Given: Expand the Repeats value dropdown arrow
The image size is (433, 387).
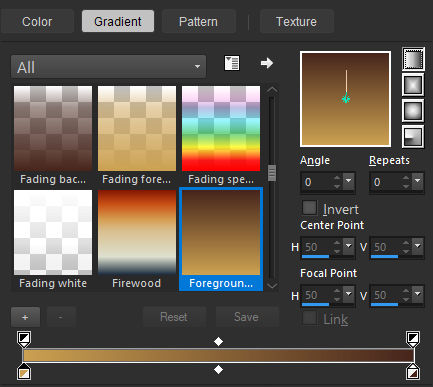Looking at the screenshot, I should tap(417, 181).
